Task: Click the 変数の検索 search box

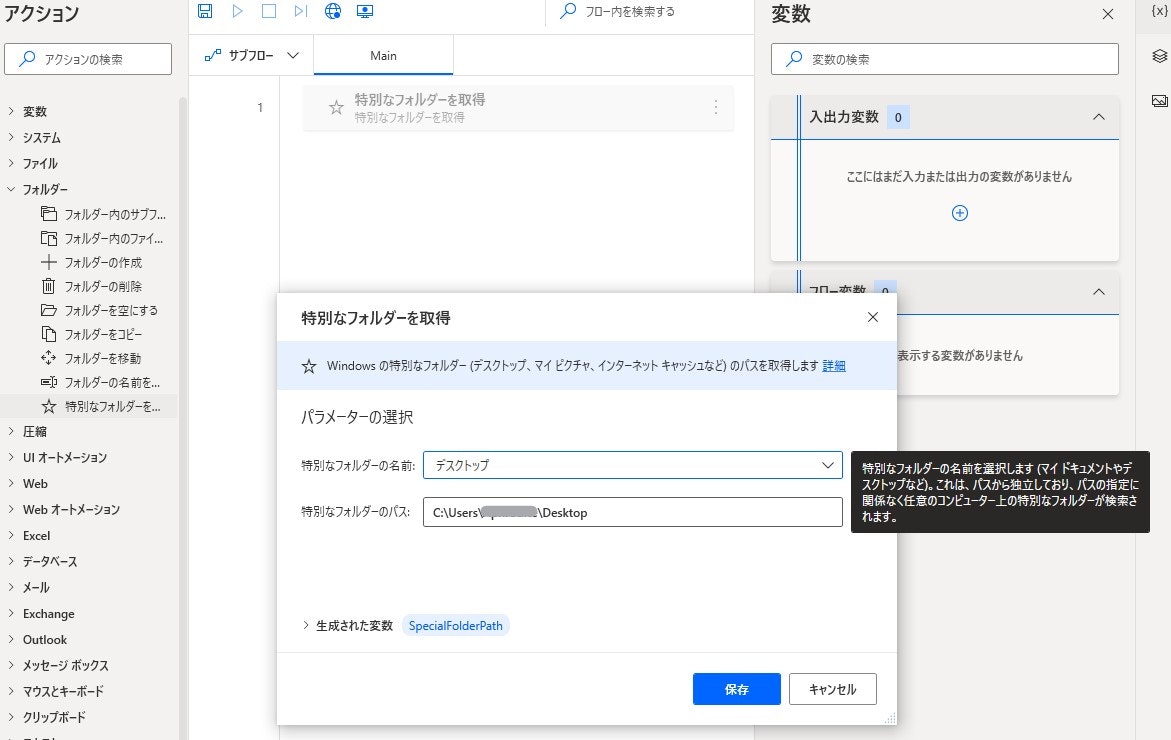Action: [945, 59]
